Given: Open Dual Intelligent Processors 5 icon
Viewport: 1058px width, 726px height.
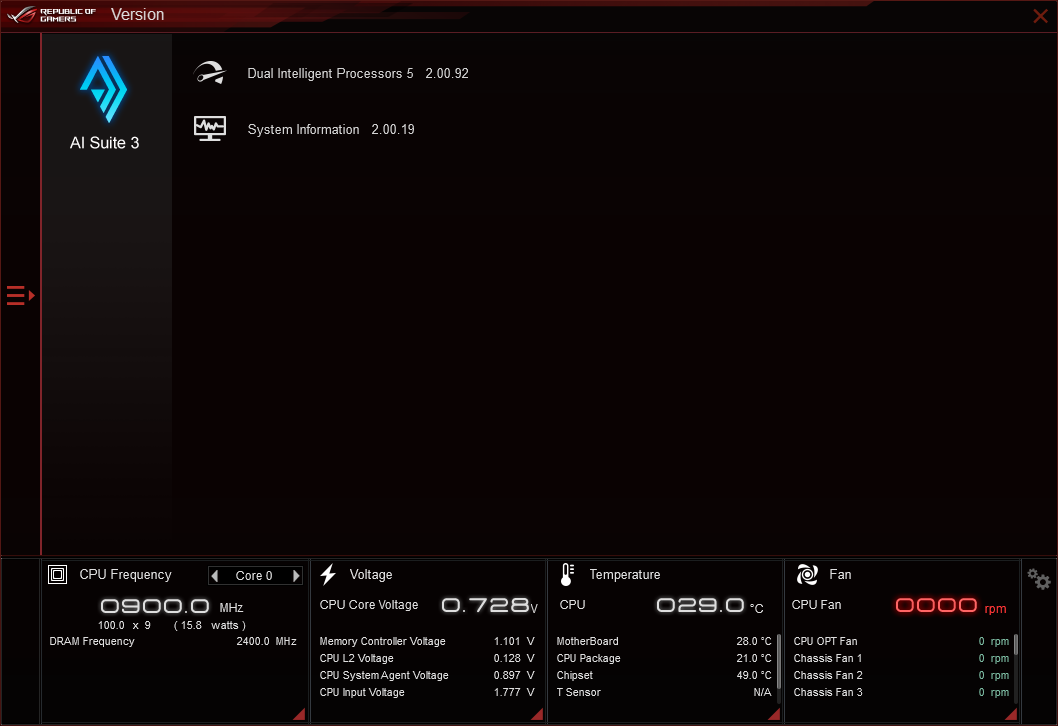Looking at the screenshot, I should 210,72.
